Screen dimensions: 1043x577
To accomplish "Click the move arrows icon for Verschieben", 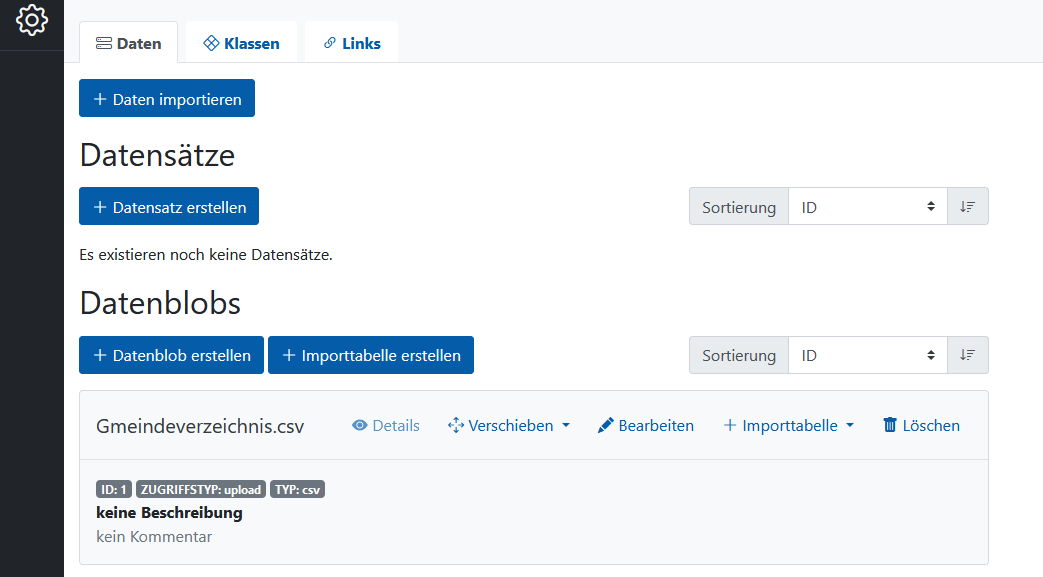I will click(x=456, y=425).
